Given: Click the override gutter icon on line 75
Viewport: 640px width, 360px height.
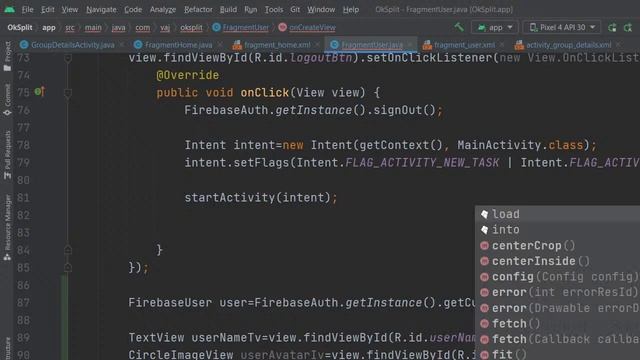Looking at the screenshot, I should point(39,92).
